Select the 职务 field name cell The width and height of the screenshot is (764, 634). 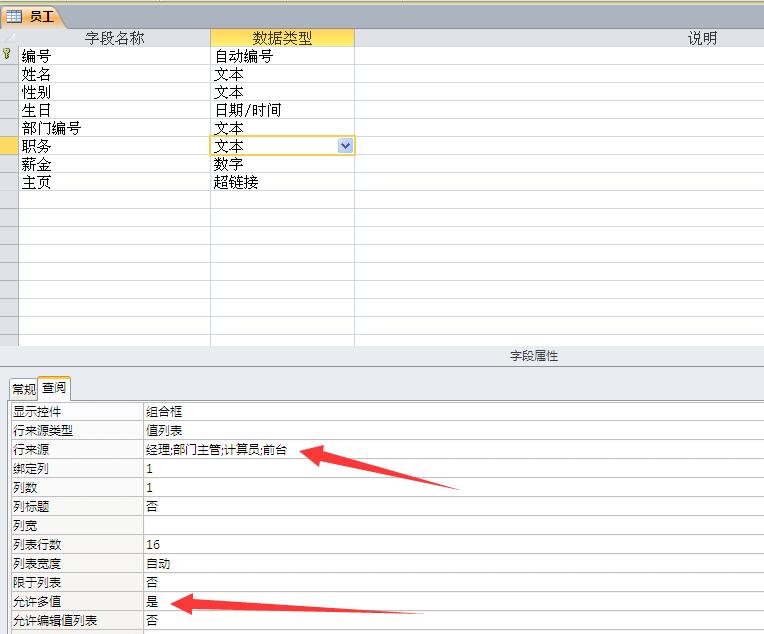click(115, 146)
